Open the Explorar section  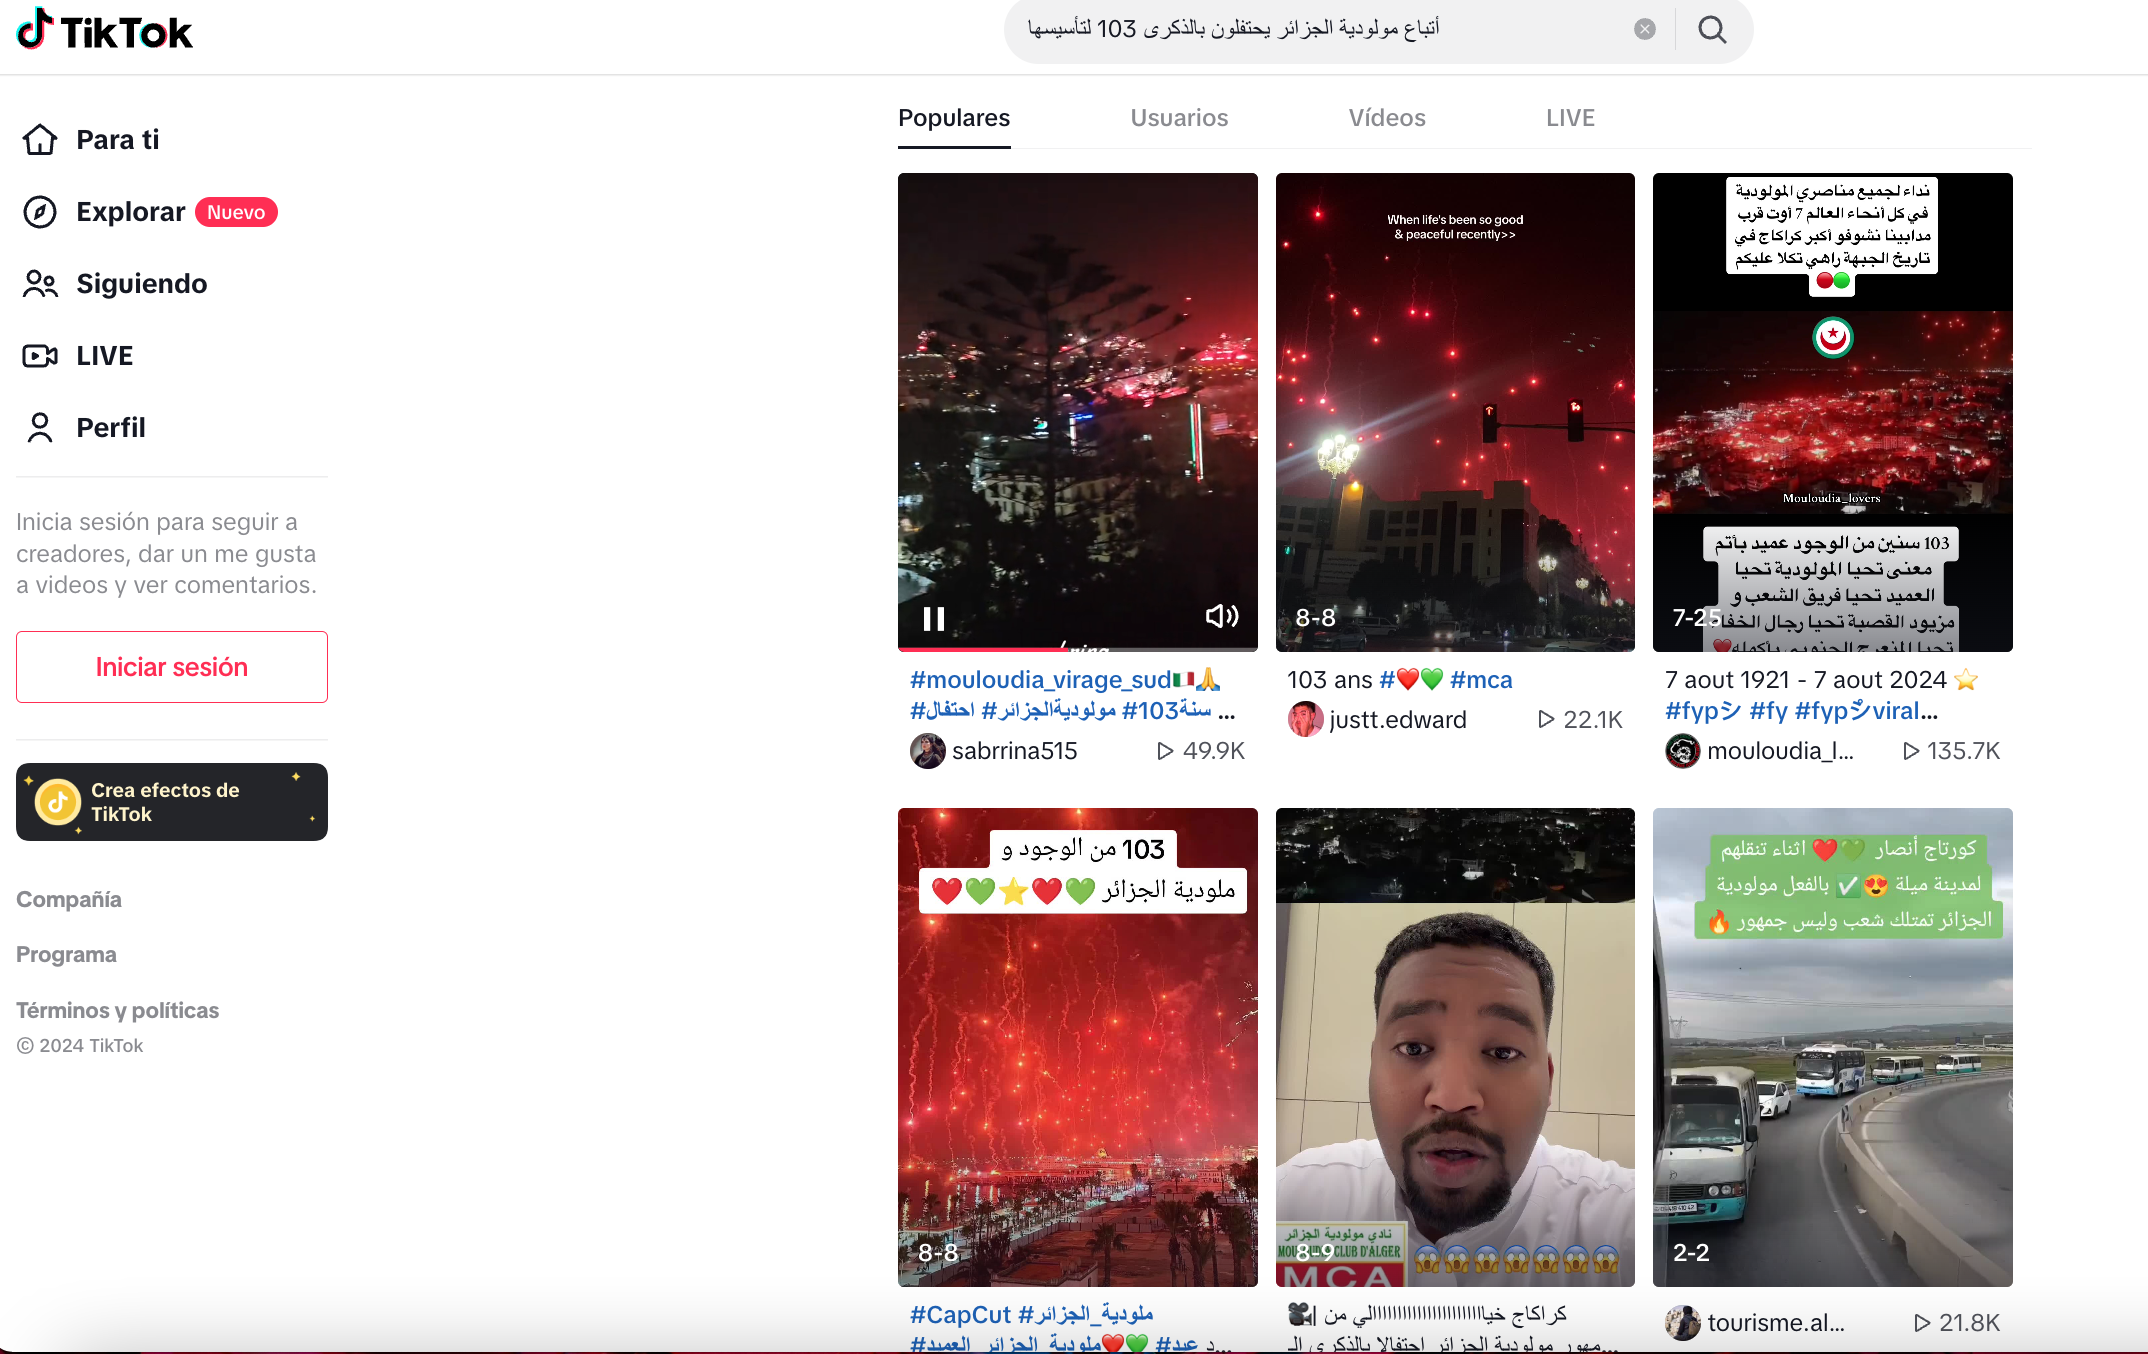pos(130,212)
